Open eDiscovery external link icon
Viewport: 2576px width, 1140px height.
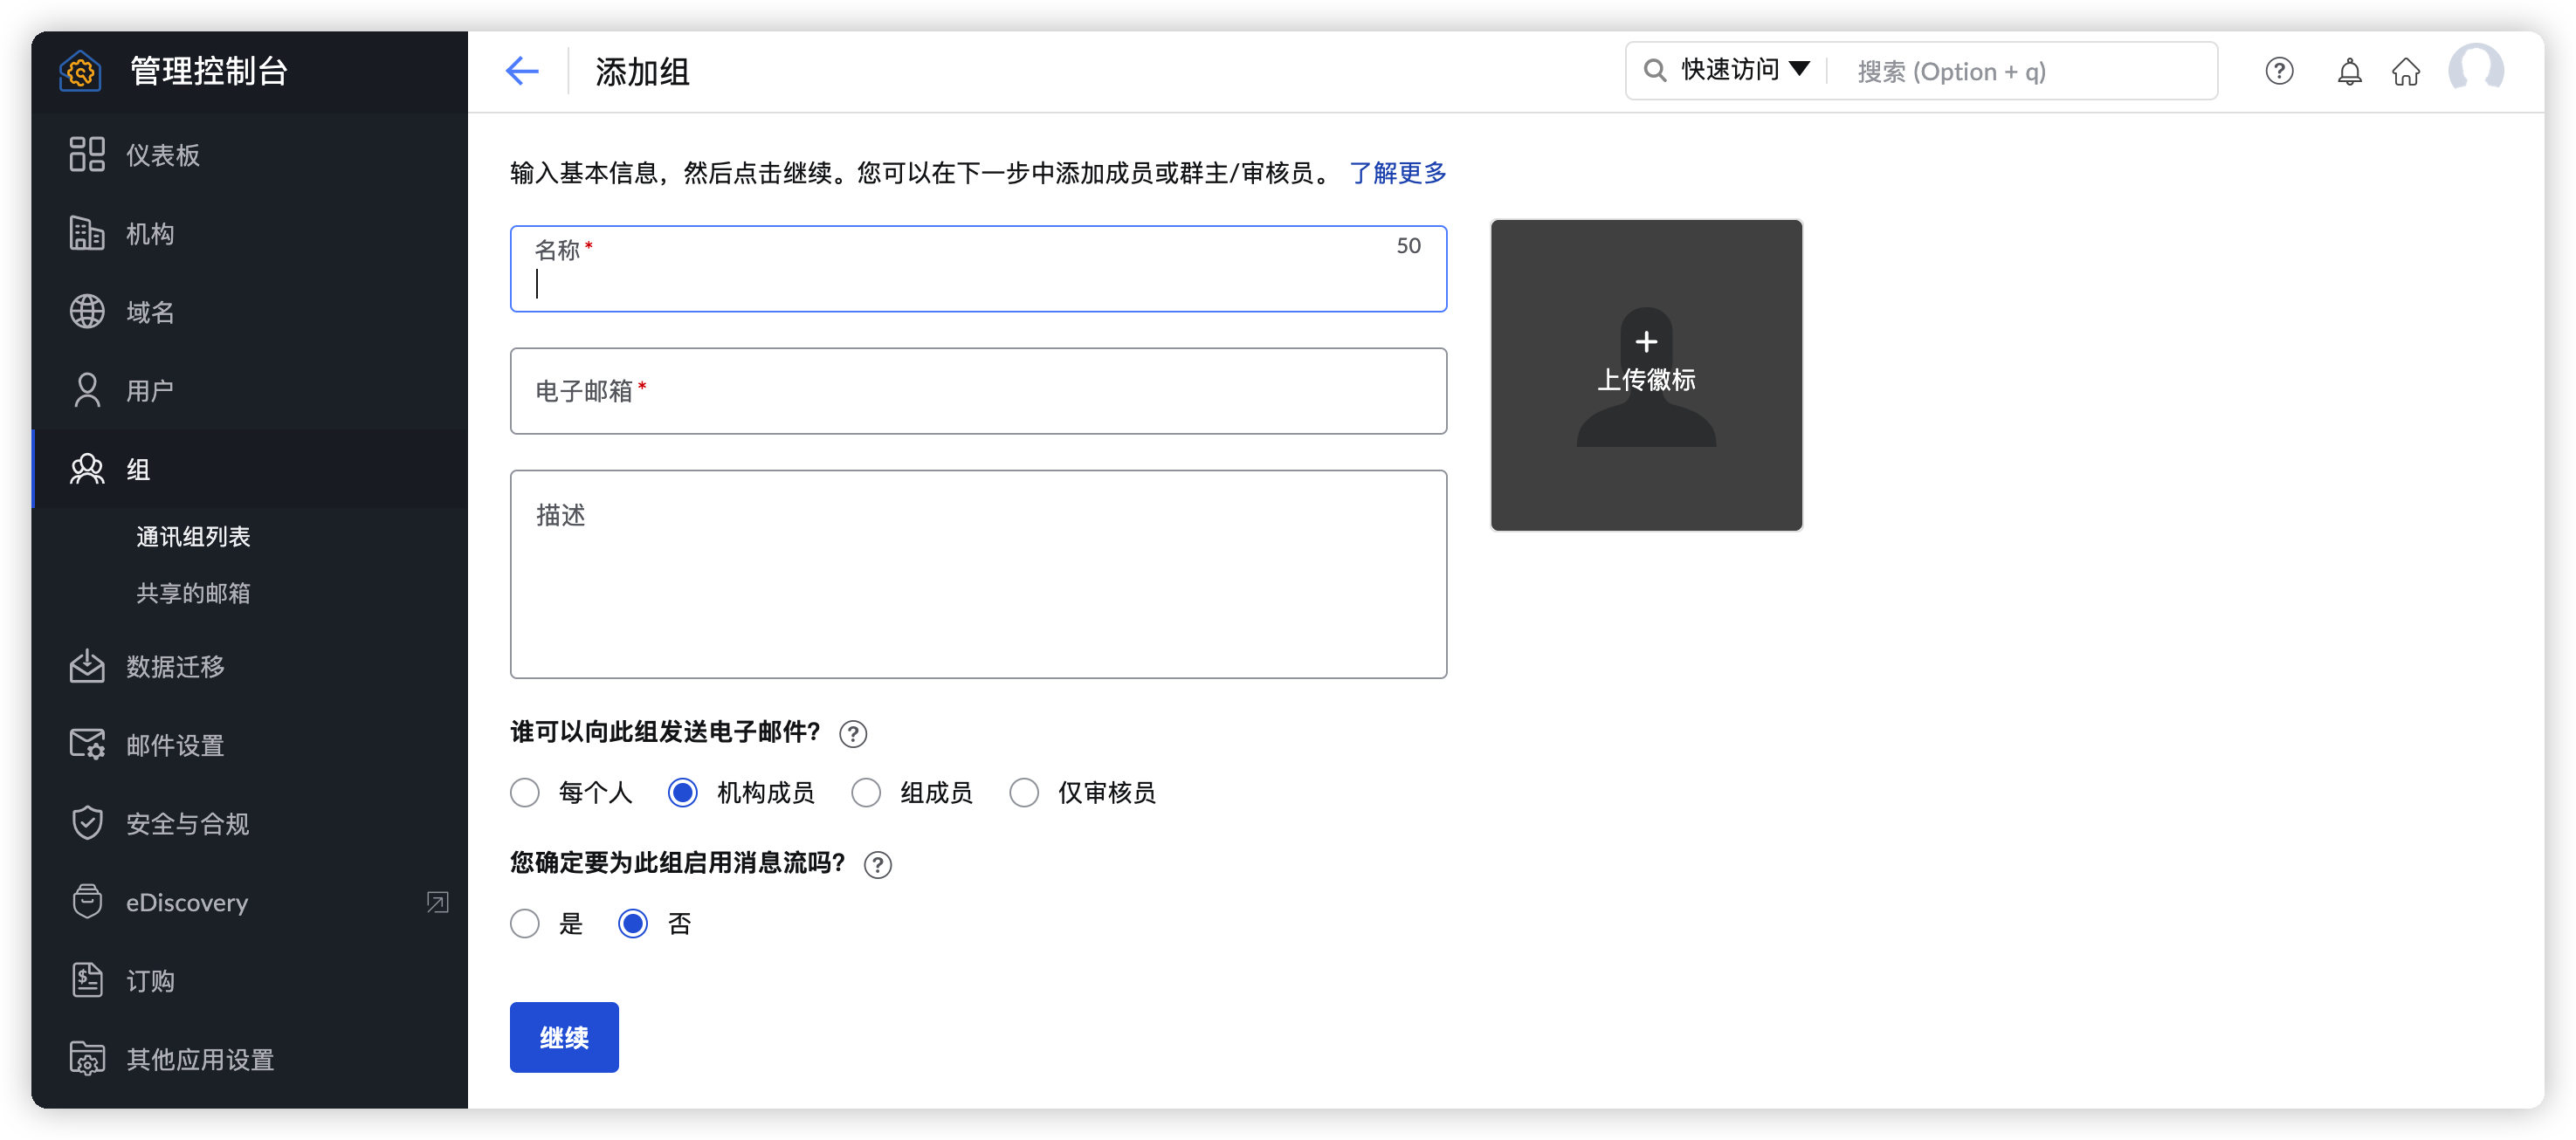tap(437, 902)
